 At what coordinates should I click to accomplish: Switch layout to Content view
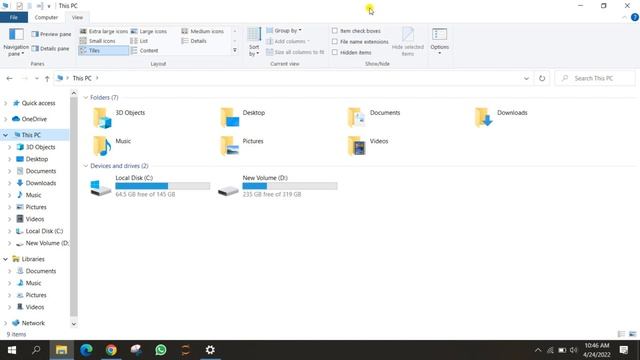point(144,51)
